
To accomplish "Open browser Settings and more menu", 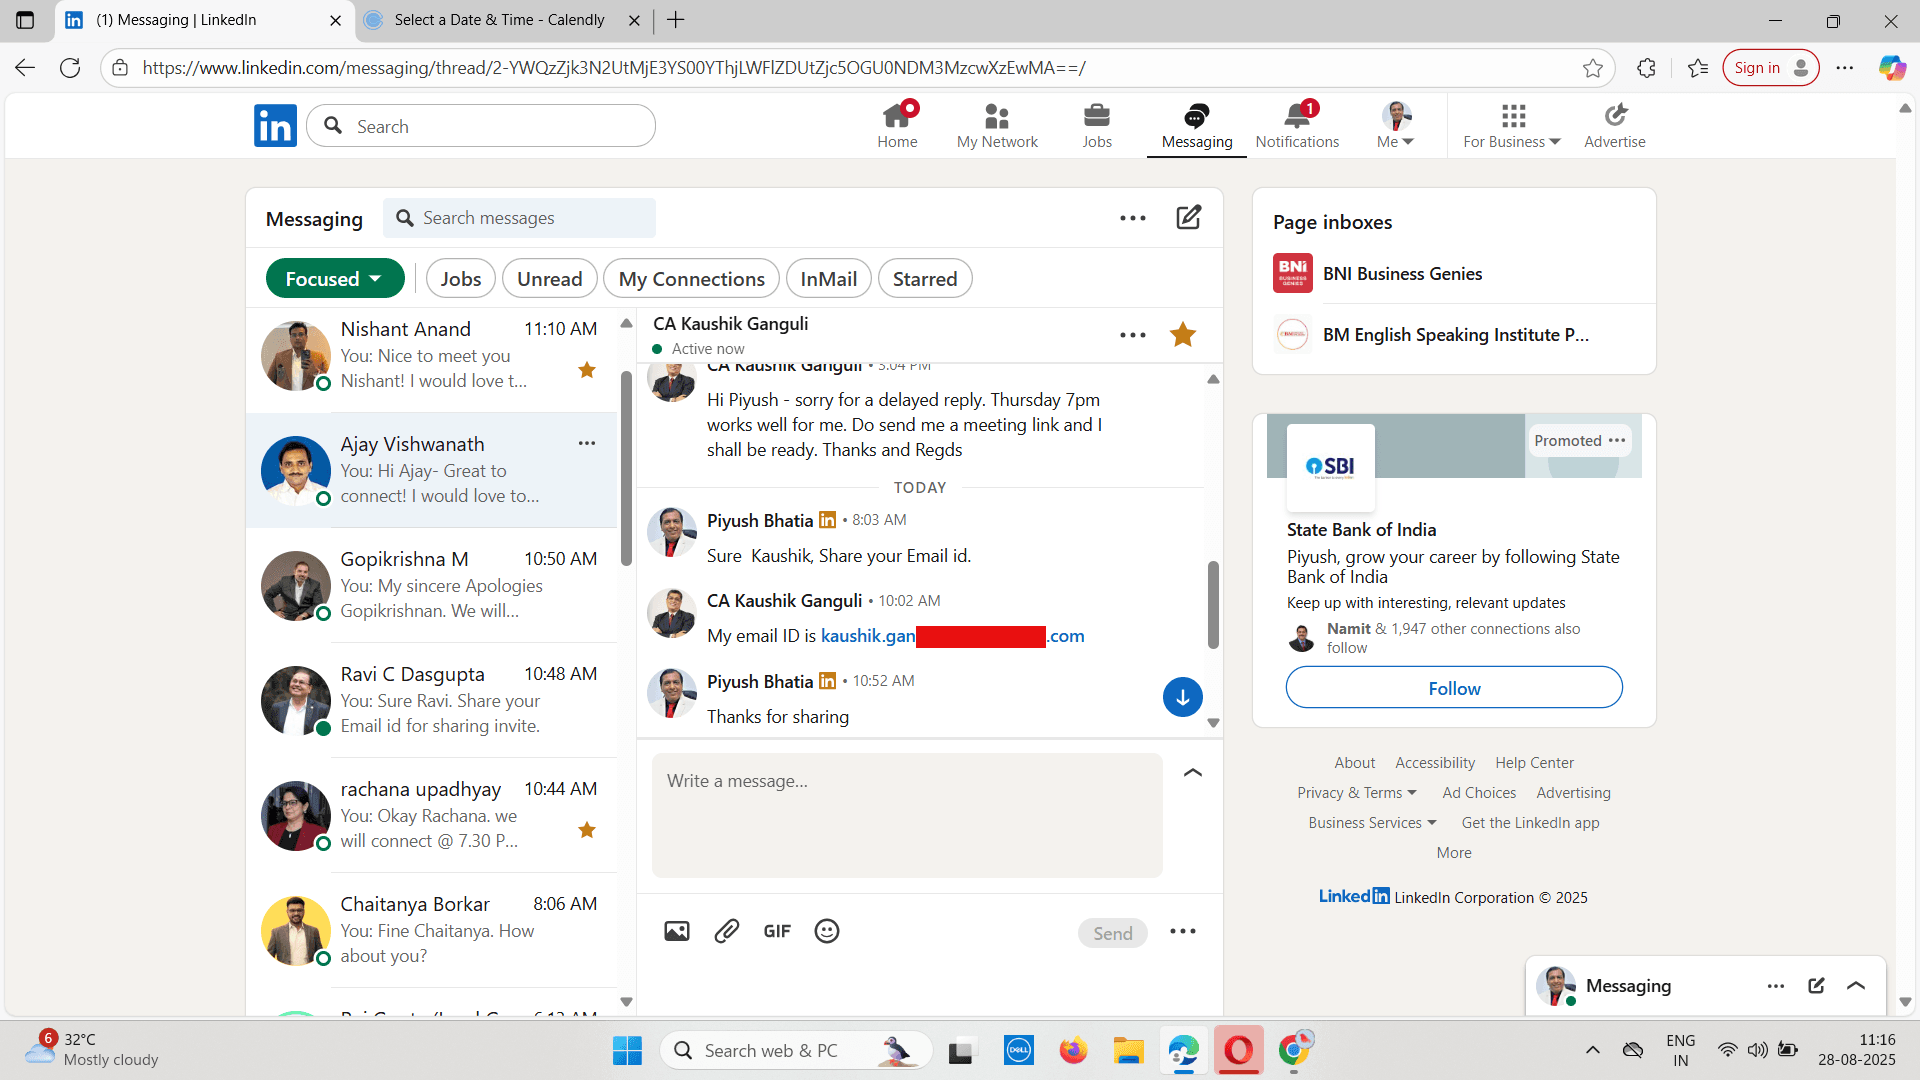I will coord(1845,68).
